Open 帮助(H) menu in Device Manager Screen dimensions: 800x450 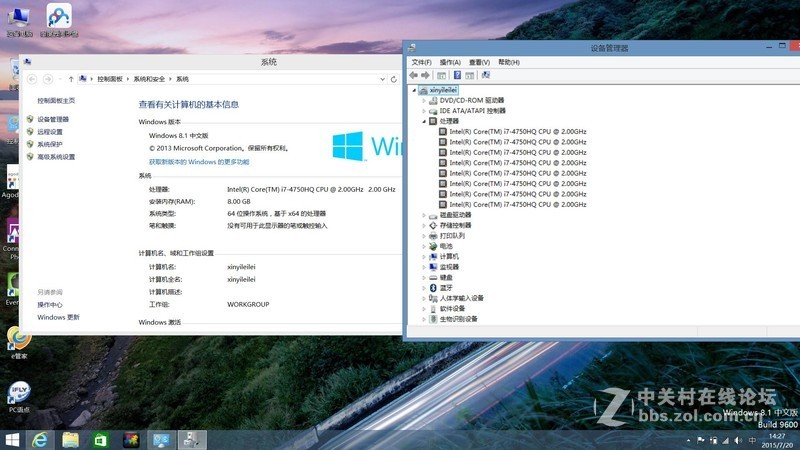coord(509,62)
